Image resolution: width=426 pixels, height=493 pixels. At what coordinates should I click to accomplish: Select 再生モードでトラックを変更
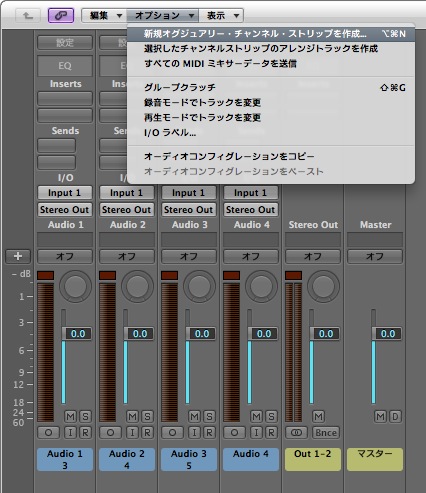click(x=271, y=118)
